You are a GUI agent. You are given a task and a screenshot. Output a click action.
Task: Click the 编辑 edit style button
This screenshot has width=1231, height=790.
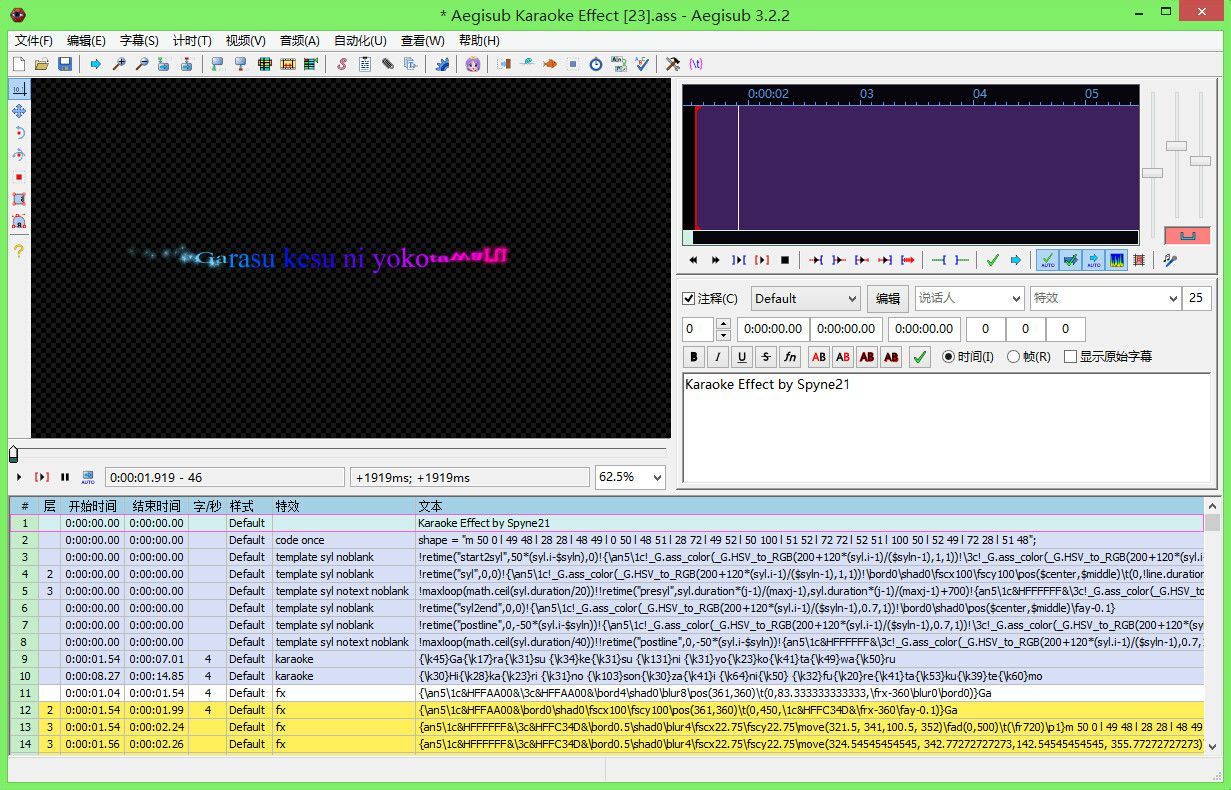(887, 298)
